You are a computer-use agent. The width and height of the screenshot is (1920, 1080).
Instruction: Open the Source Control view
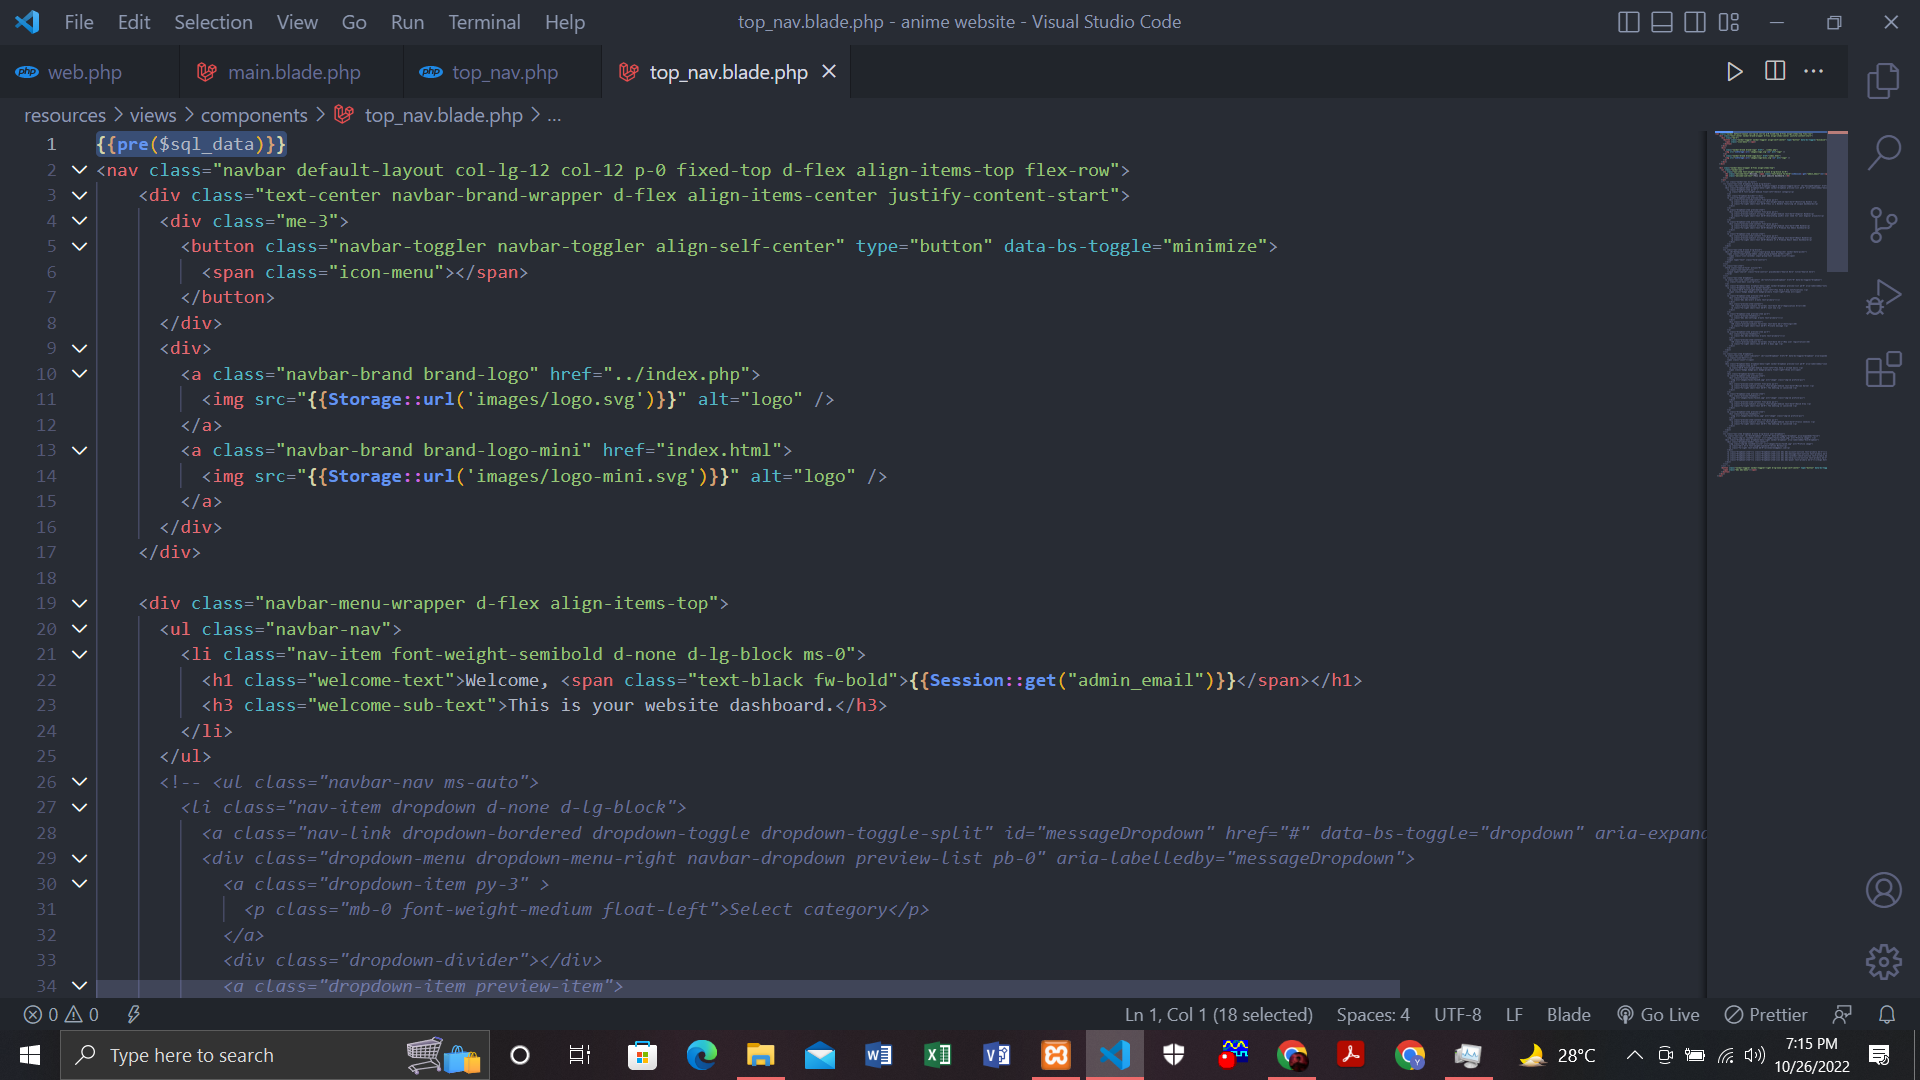(1883, 226)
